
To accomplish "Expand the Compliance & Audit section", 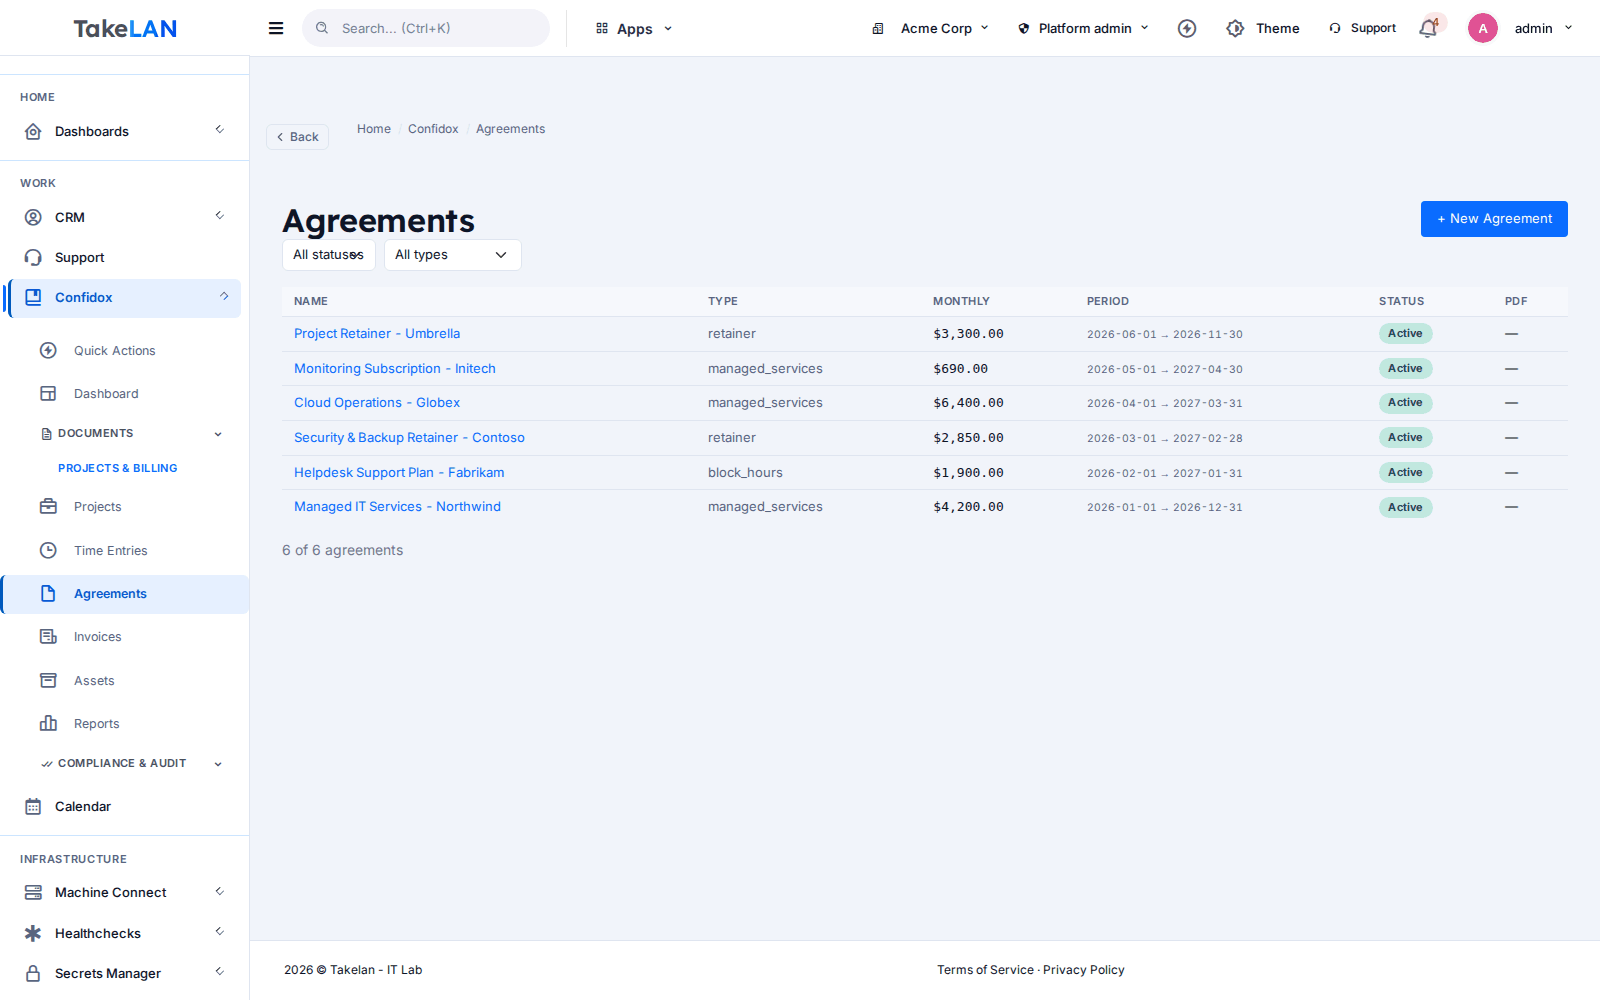I will click(x=130, y=763).
